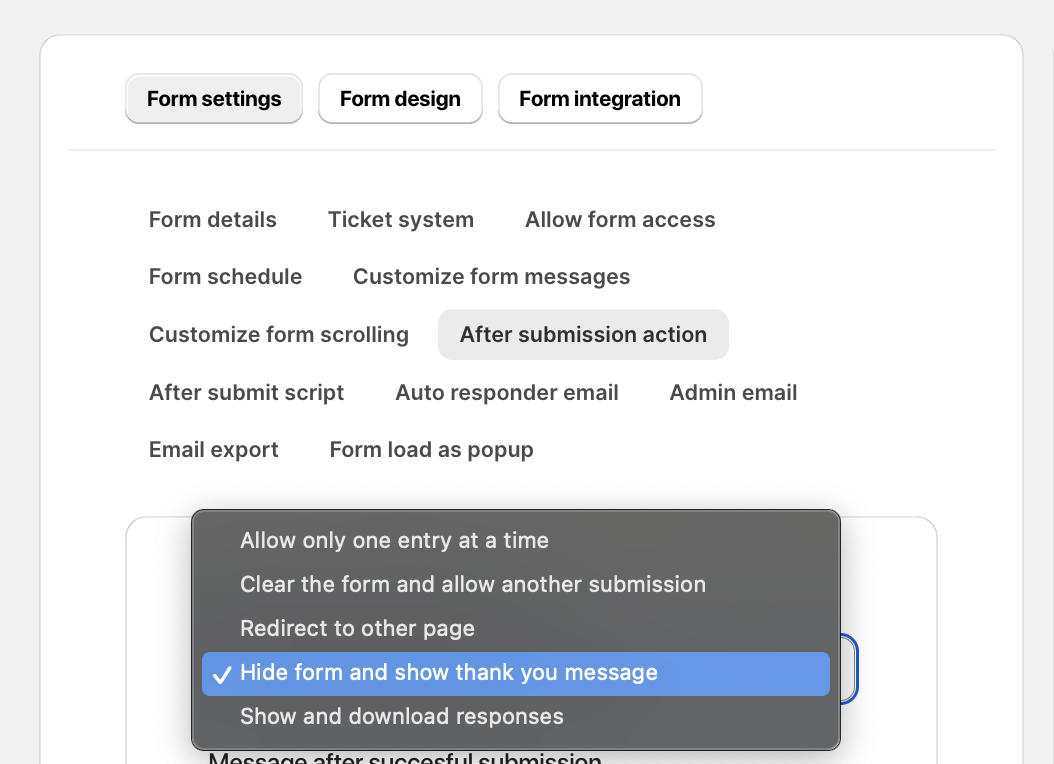Viewport: 1054px width, 764px height.
Task: Open Form load as popup settings
Action: [431, 450]
